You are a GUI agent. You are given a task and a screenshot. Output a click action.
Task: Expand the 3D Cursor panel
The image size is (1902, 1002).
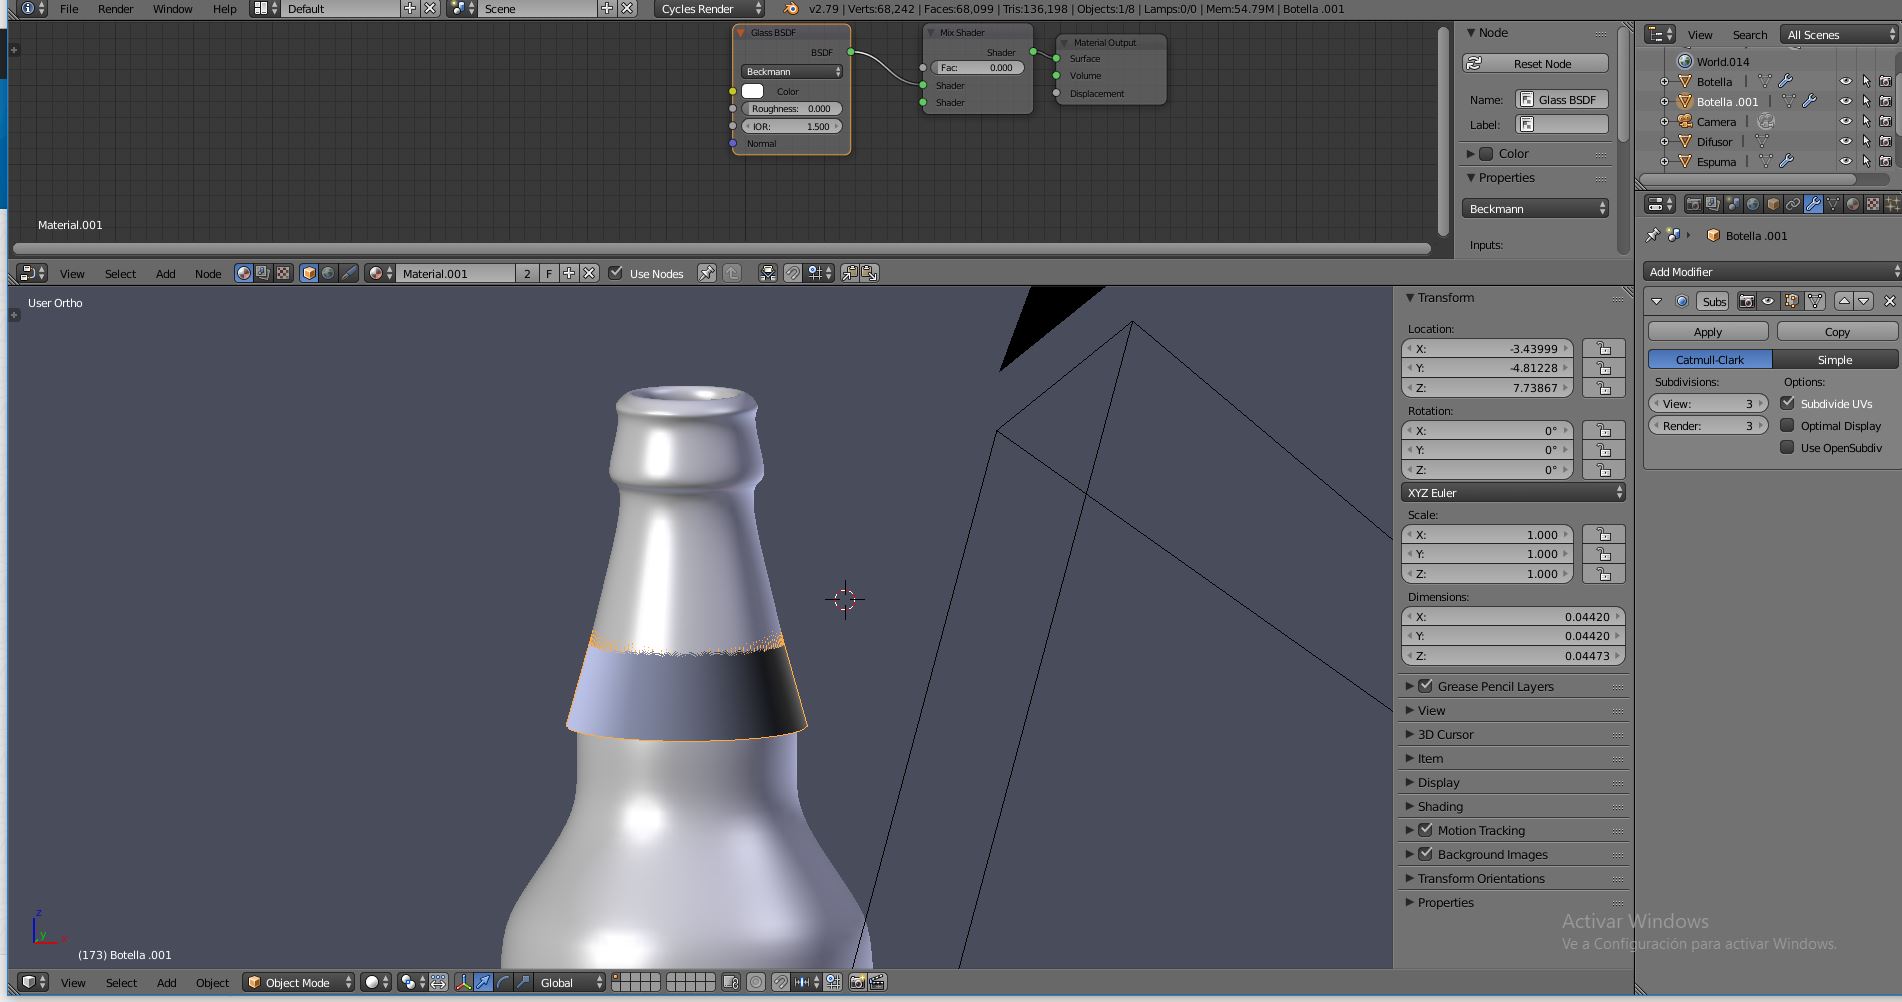(x=1445, y=734)
